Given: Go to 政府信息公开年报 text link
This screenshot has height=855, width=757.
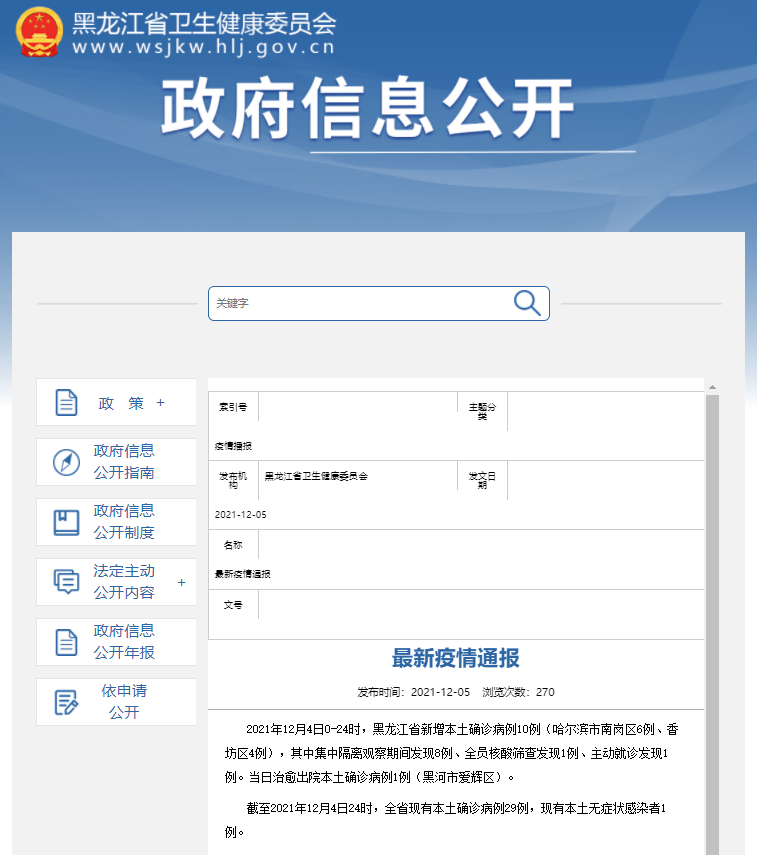Looking at the screenshot, I should pos(124,642).
